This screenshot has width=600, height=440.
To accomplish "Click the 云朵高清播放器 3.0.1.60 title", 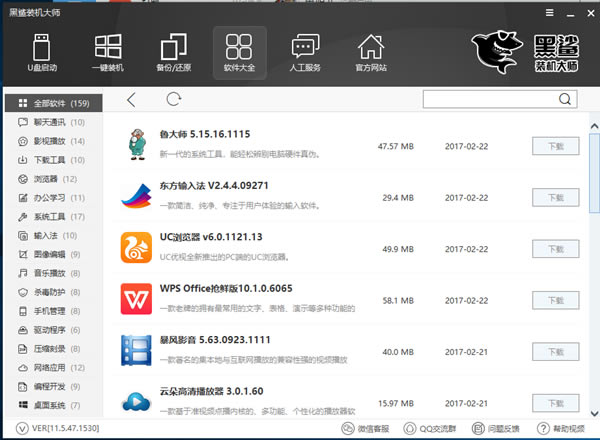I will 211,391.
